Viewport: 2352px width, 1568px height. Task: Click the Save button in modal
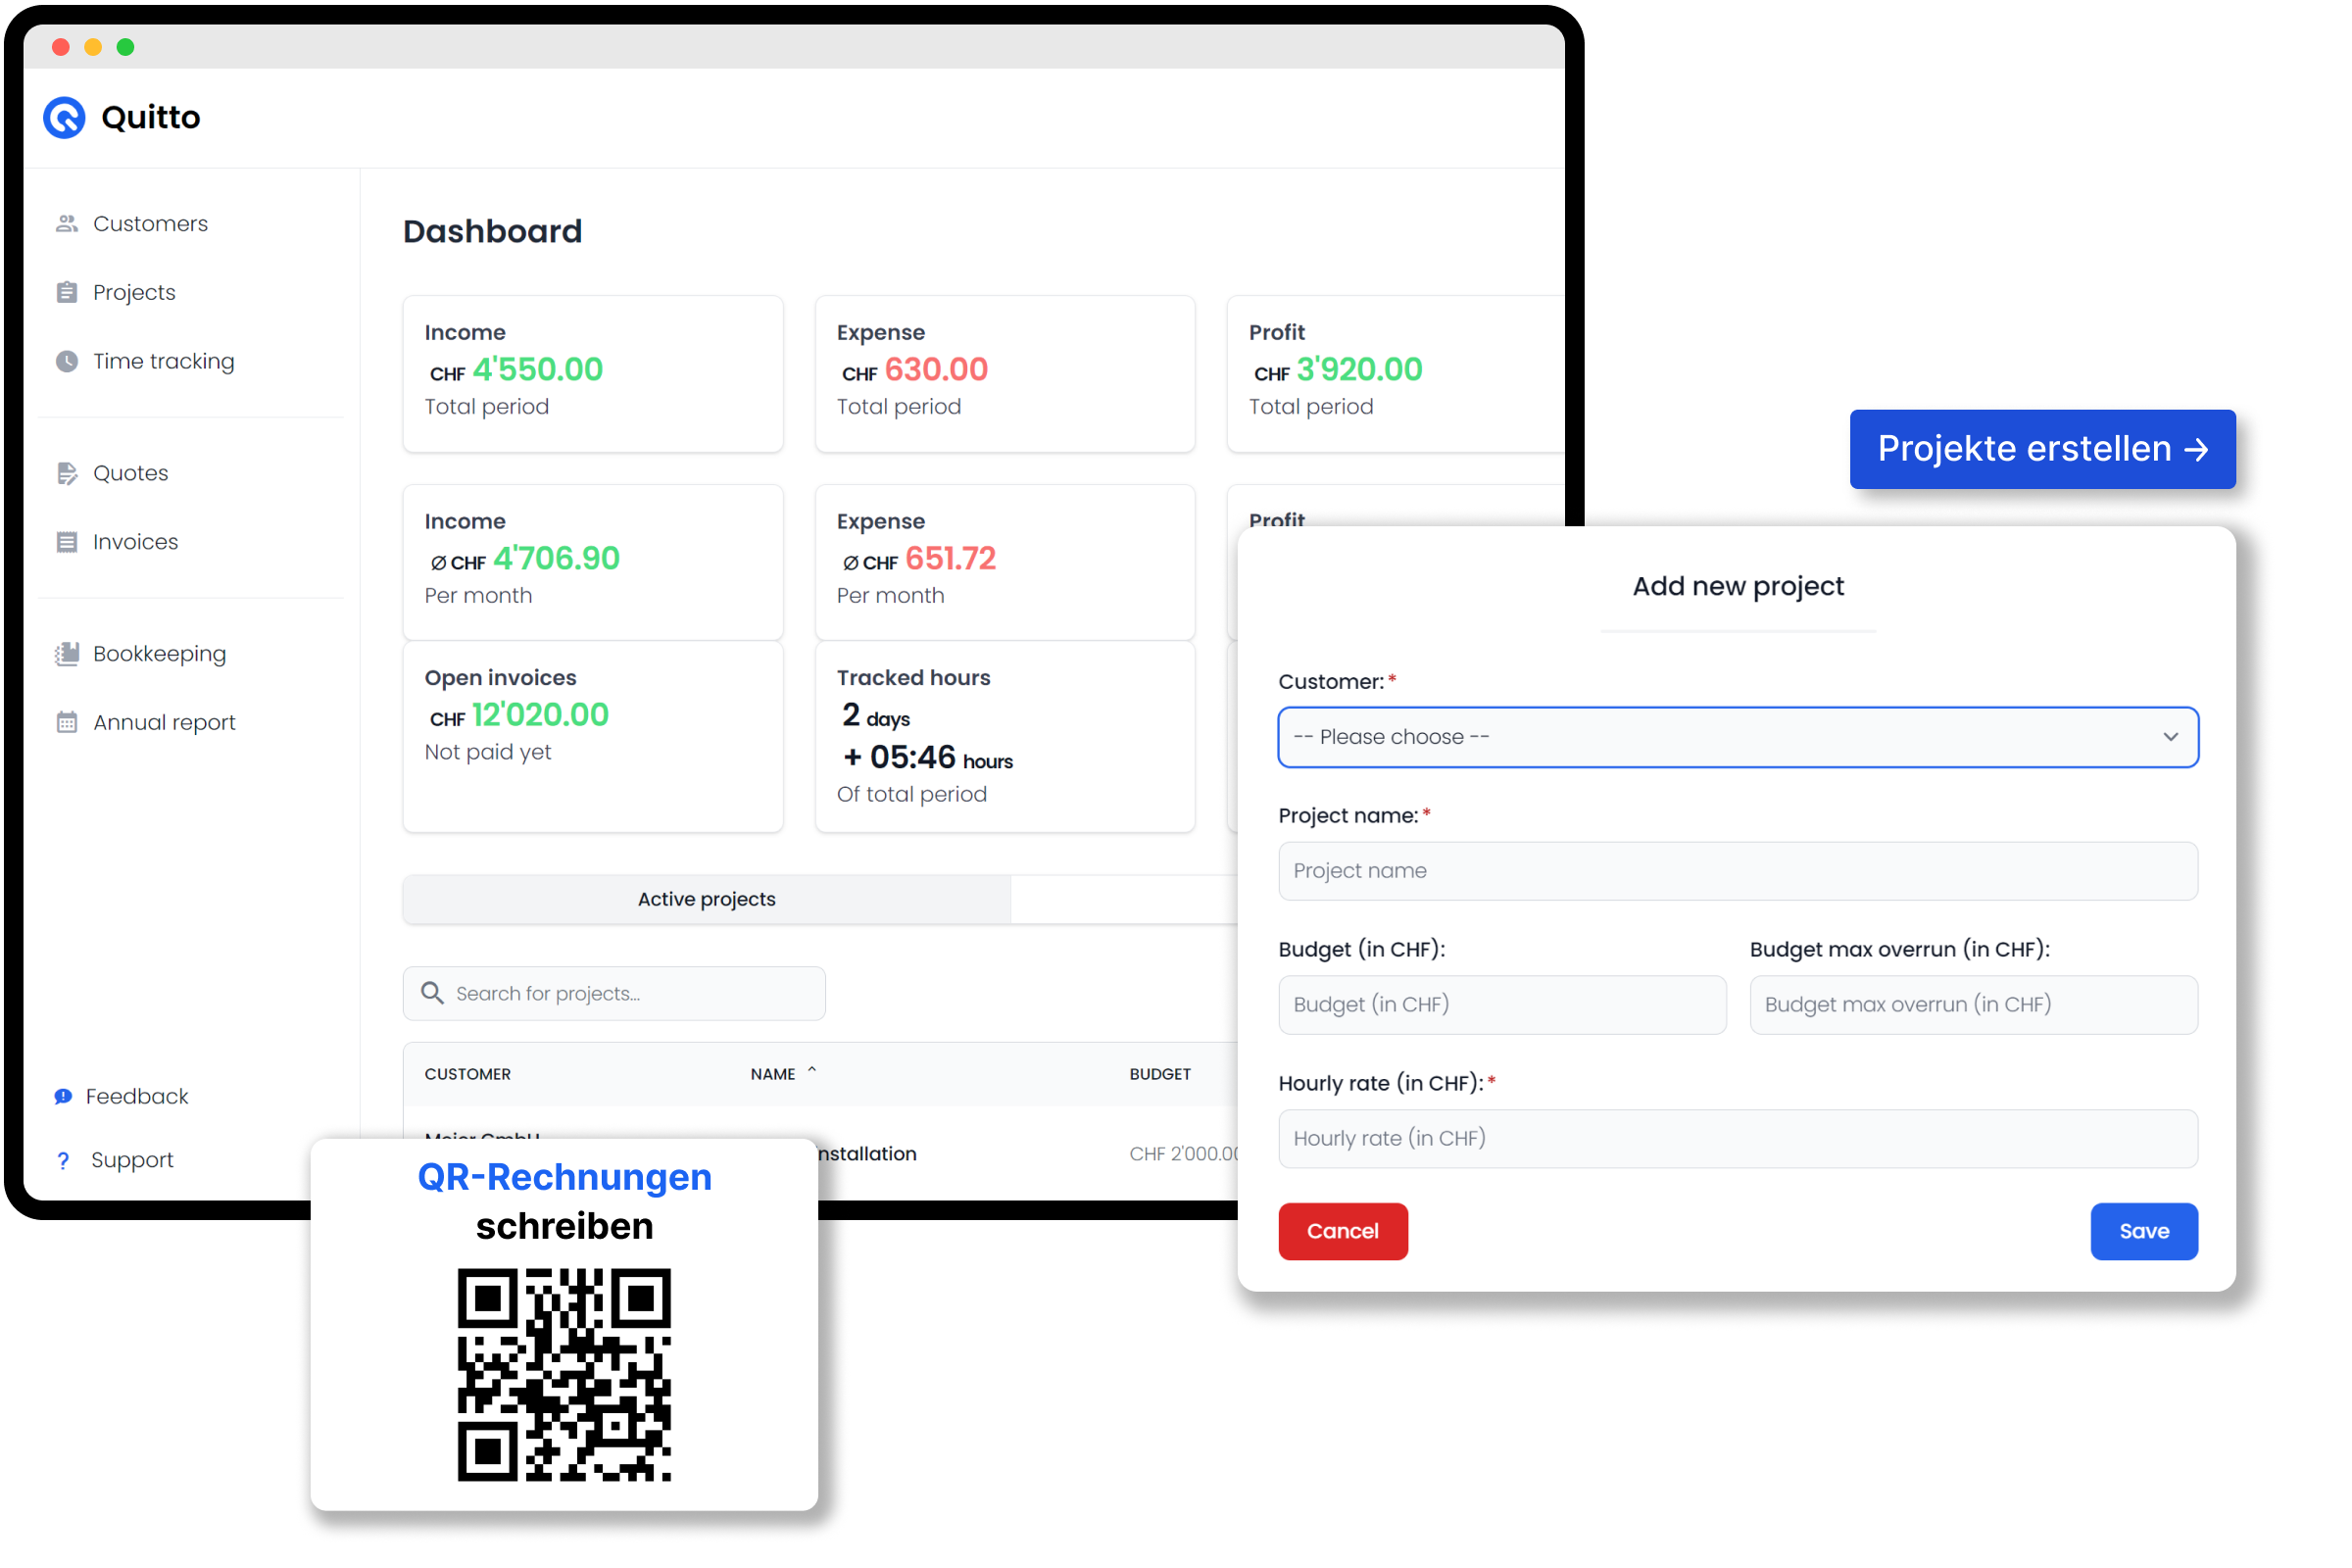click(x=2142, y=1230)
